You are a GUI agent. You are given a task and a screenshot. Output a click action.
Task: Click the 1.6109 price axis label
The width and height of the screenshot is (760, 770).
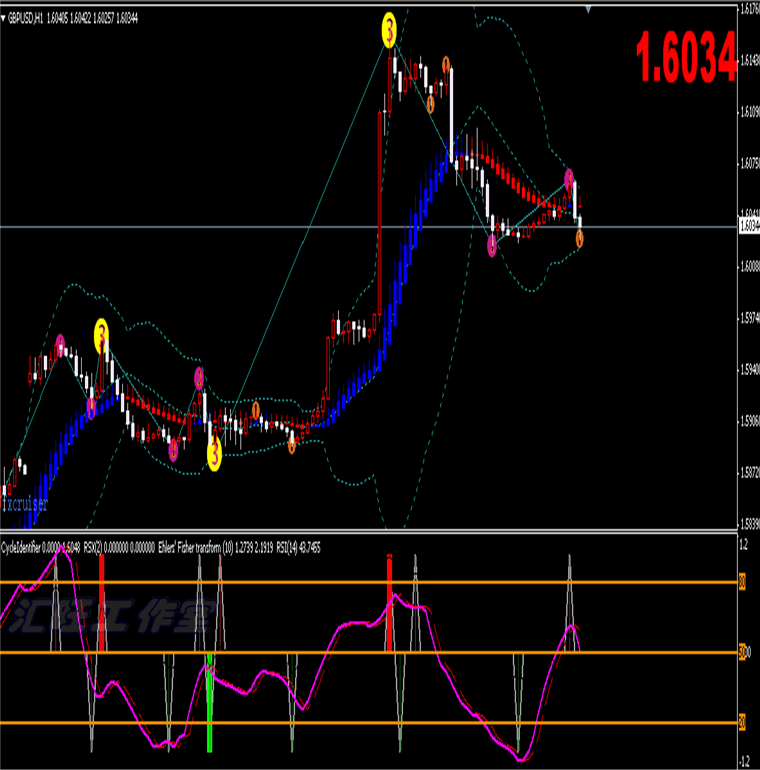[x=750, y=111]
